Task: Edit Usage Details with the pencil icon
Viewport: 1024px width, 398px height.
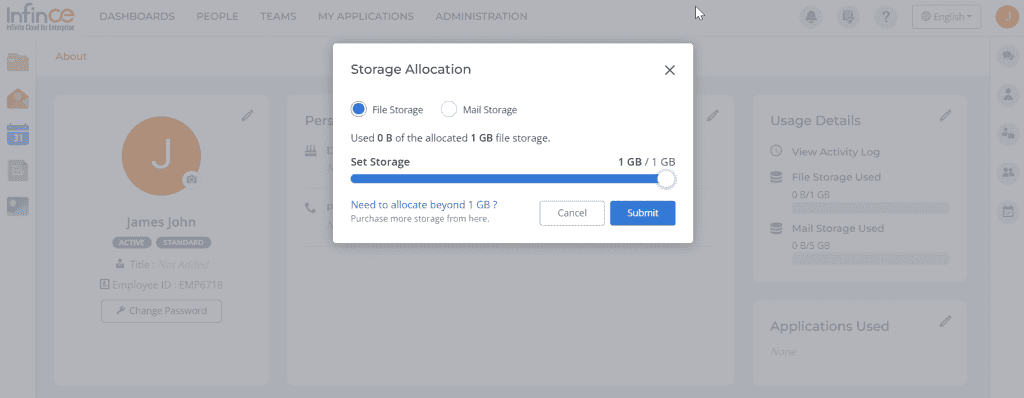Action: pyautogui.click(x=945, y=116)
